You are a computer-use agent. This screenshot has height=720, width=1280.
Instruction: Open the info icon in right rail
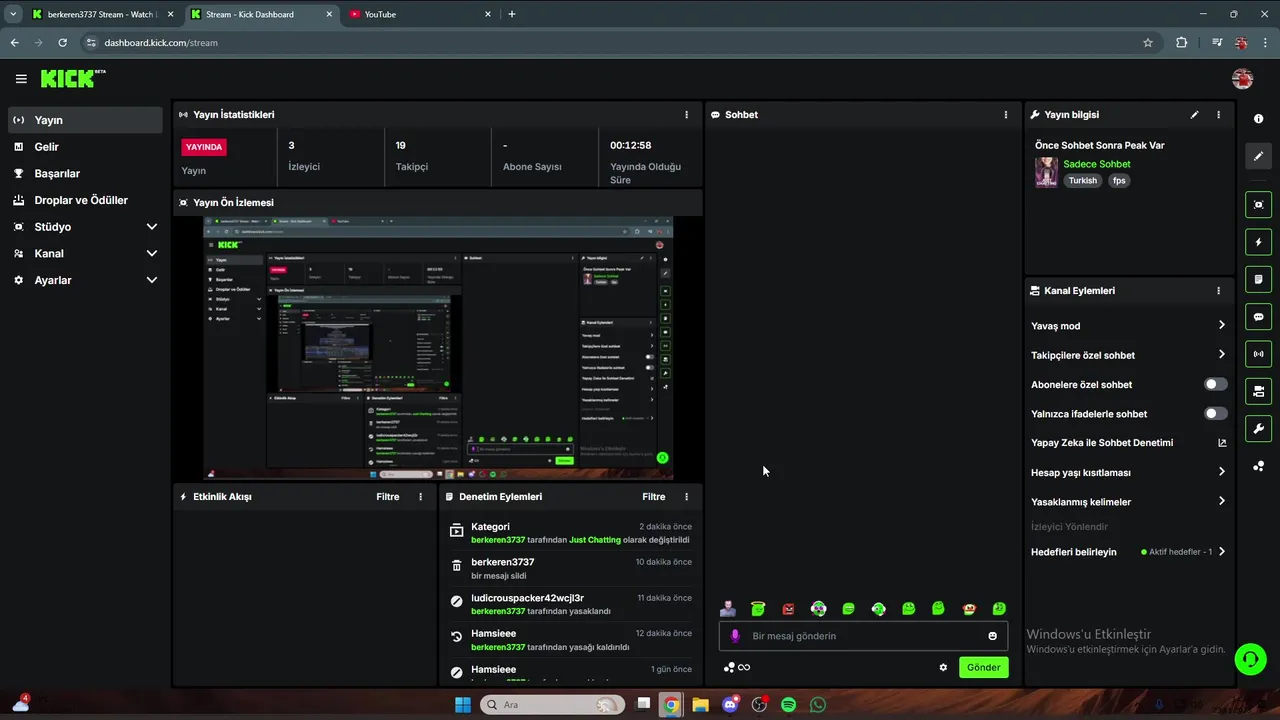tap(1258, 119)
